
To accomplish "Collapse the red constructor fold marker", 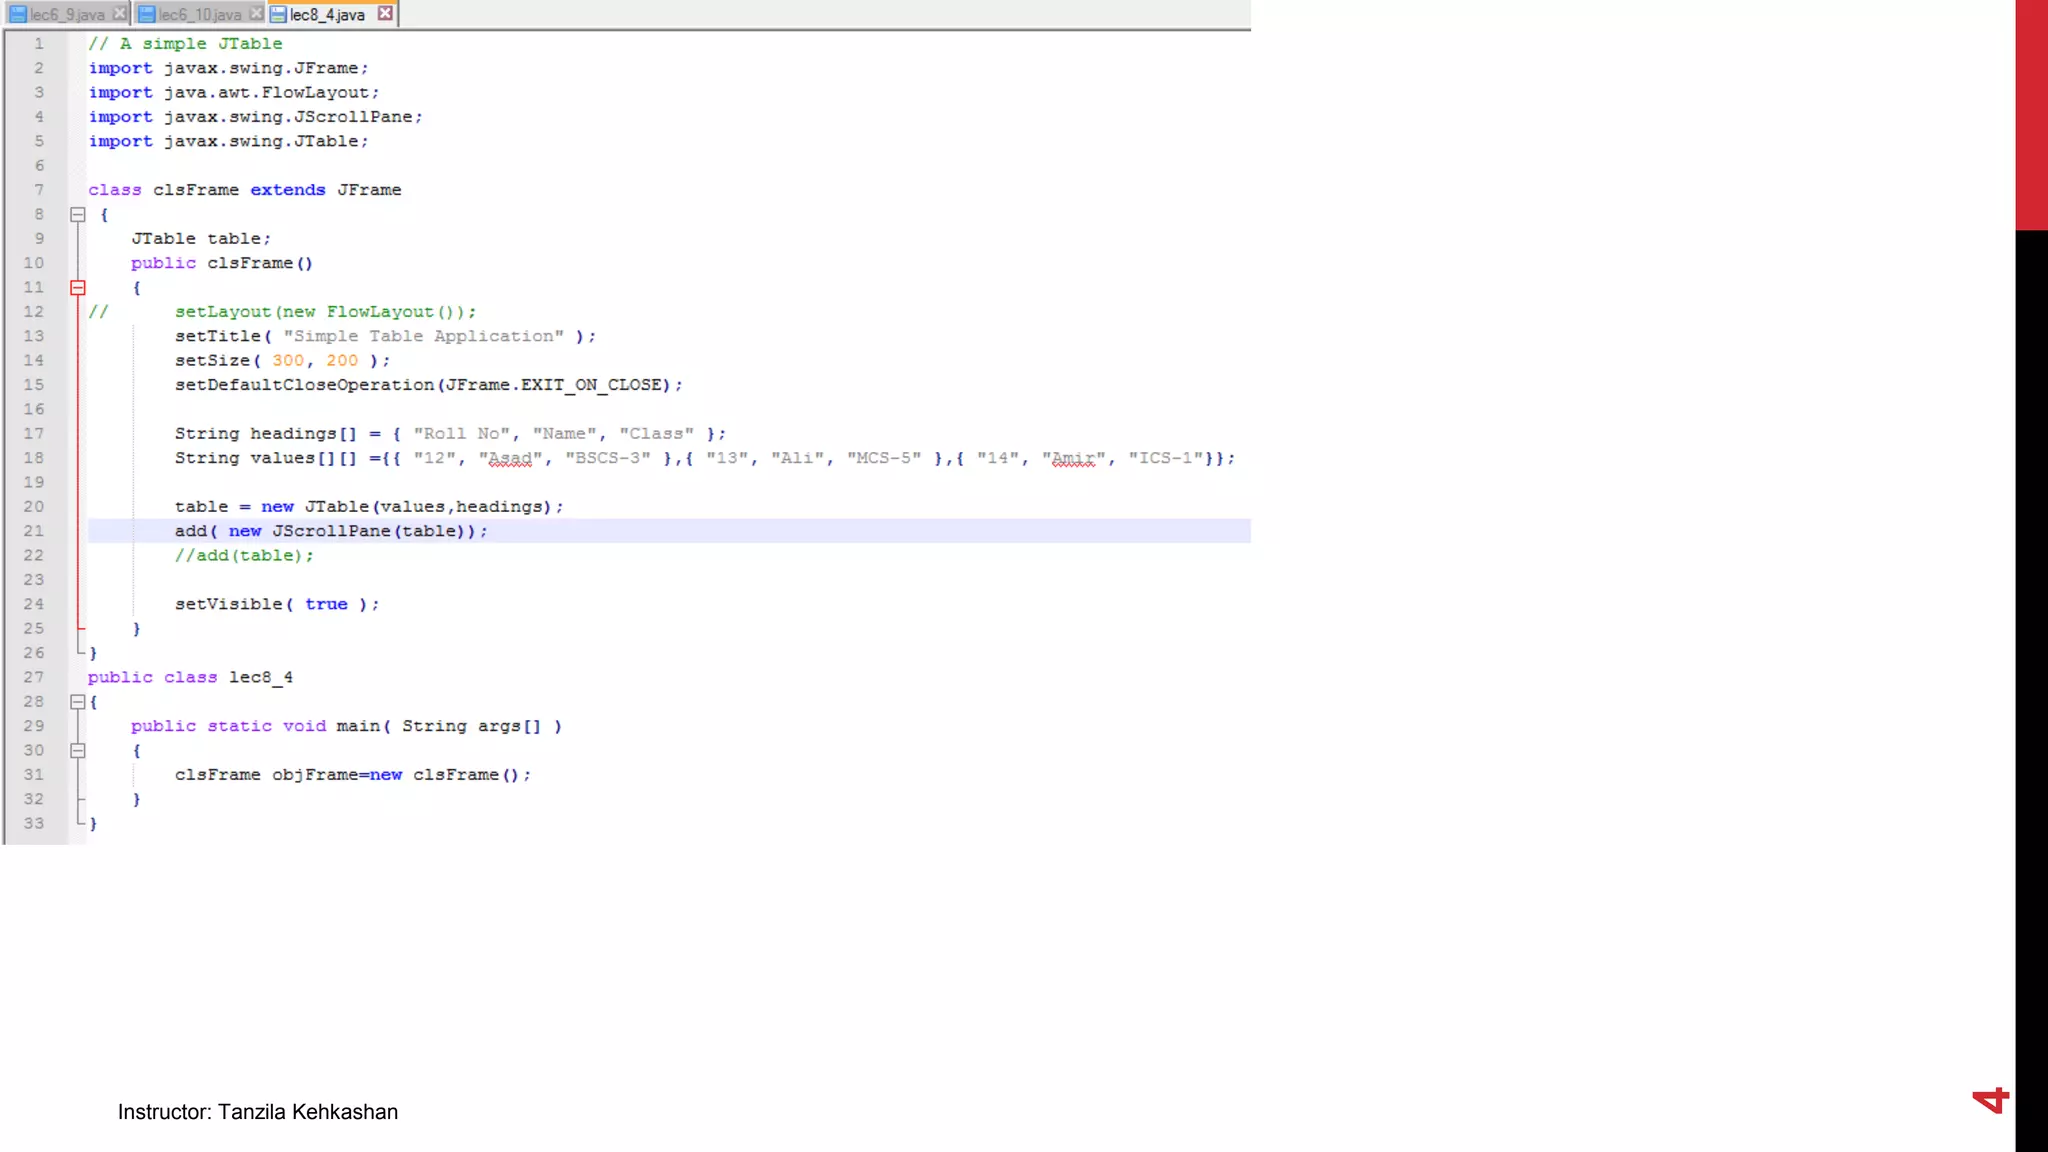I will (x=78, y=288).
